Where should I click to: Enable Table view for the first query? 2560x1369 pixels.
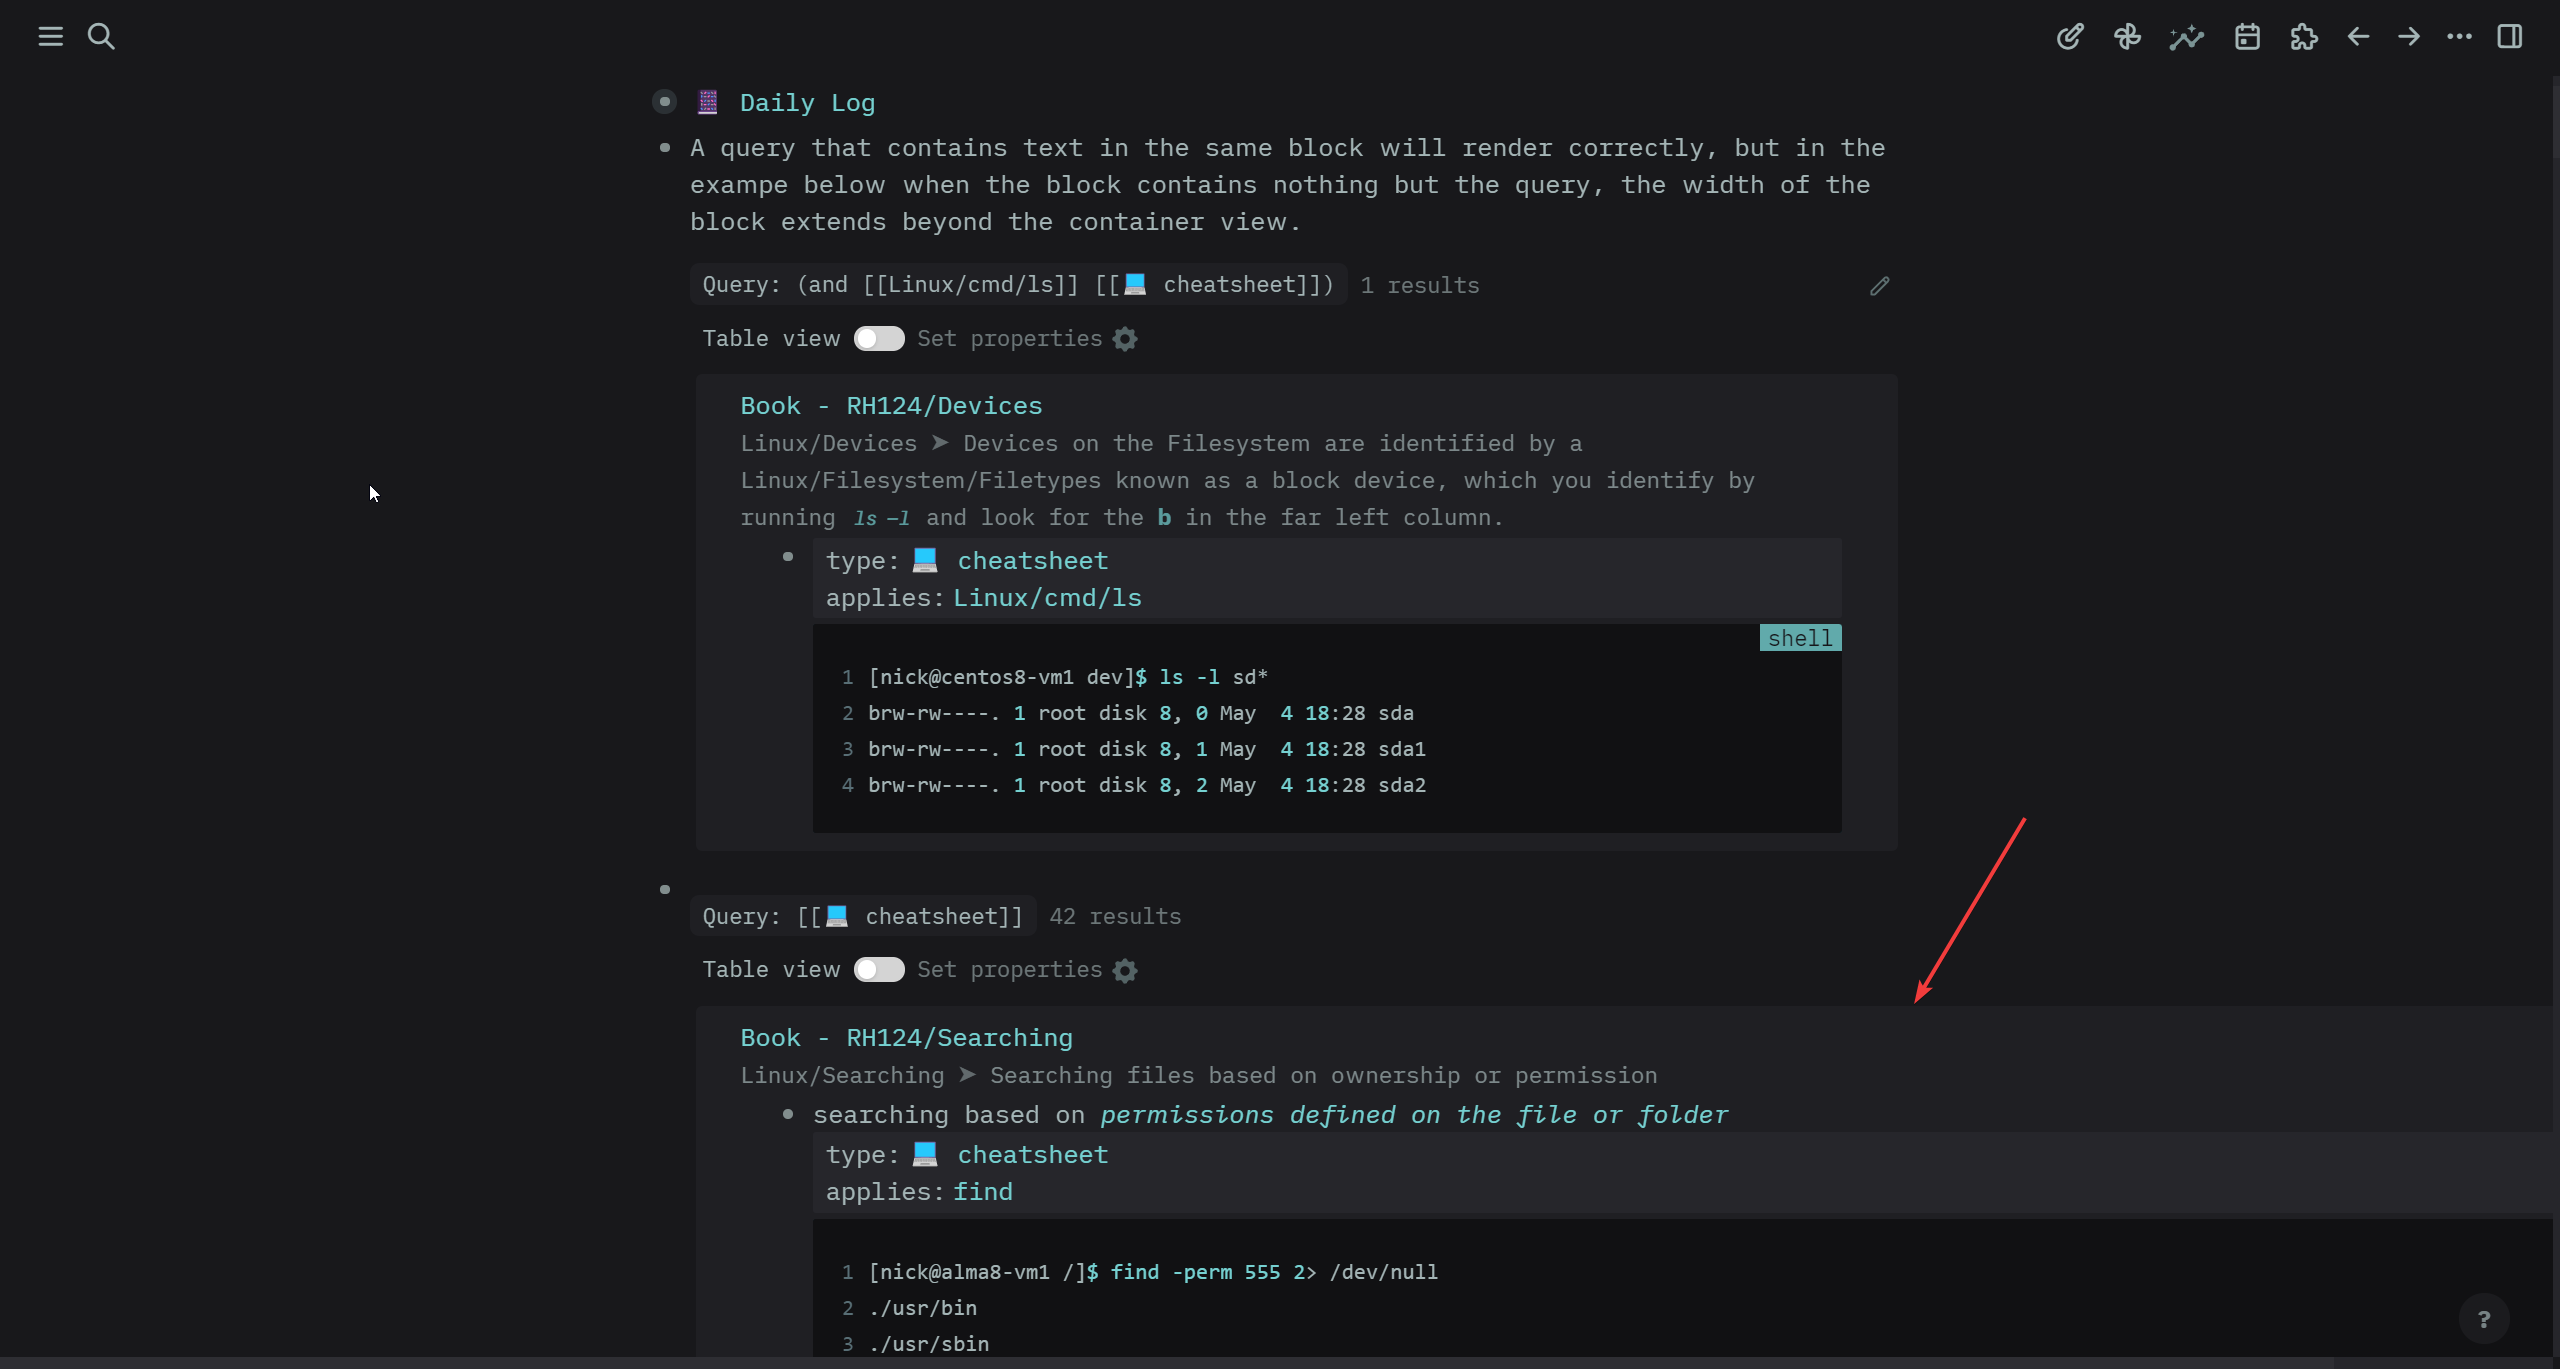(879, 339)
